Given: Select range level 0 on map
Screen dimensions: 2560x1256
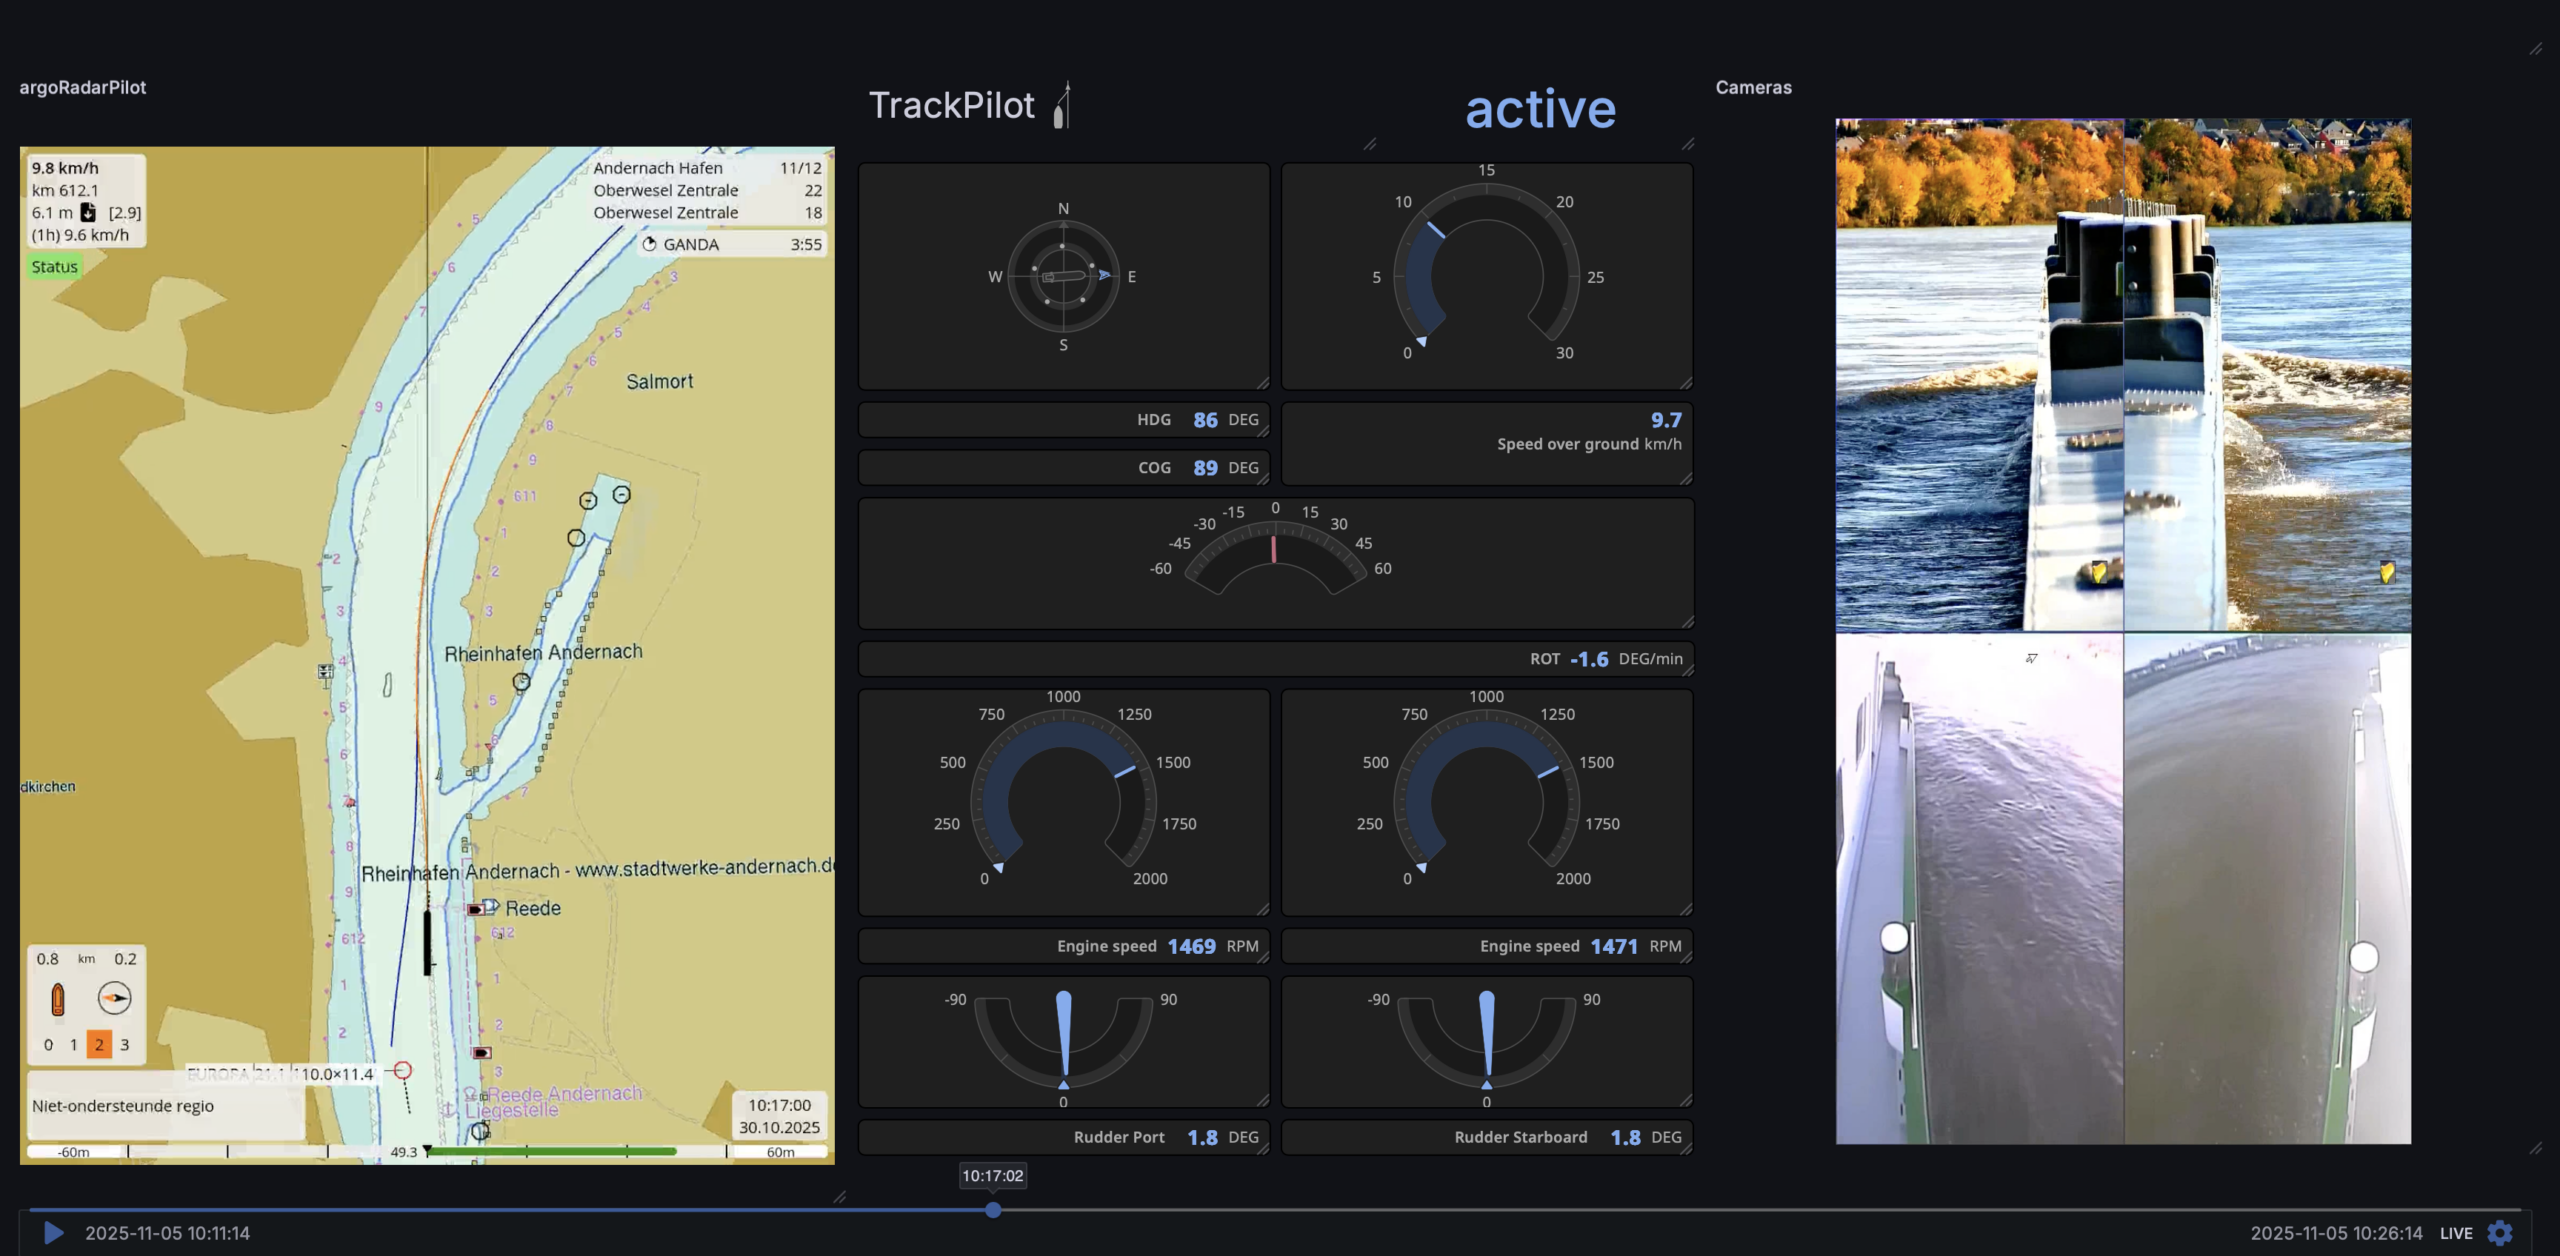Looking at the screenshot, I should click(48, 1045).
